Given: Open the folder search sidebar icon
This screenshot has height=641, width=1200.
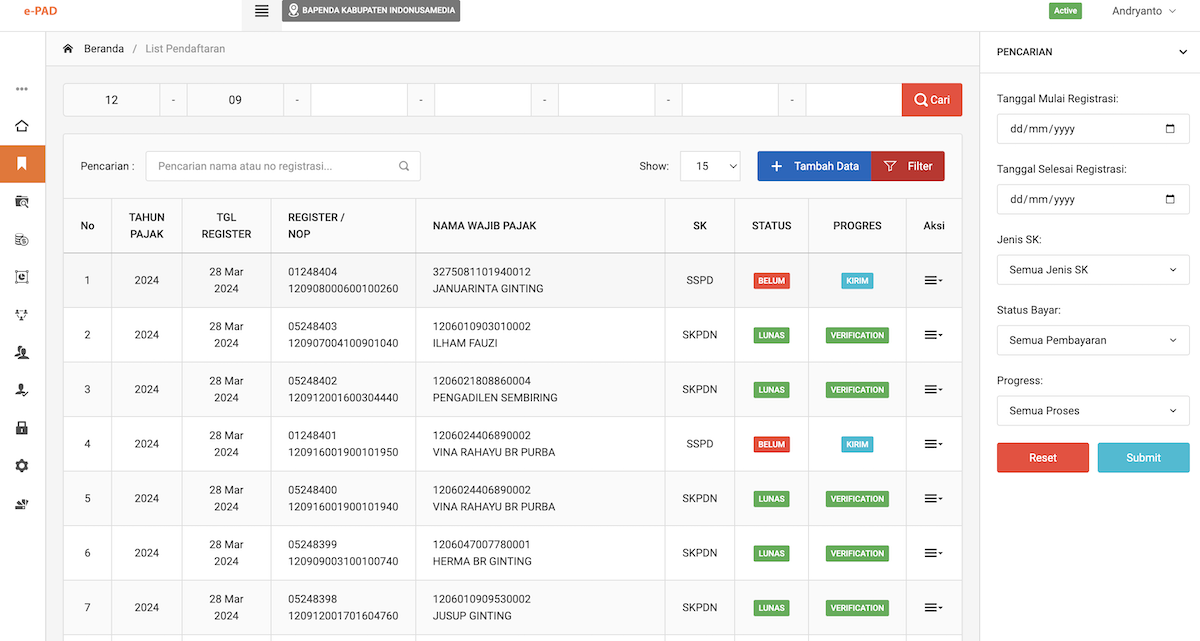Looking at the screenshot, I should click(x=22, y=201).
